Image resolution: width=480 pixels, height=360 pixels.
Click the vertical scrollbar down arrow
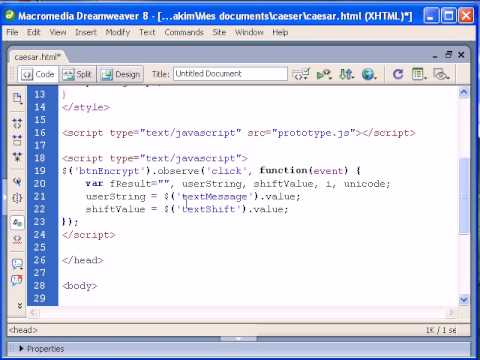(x=463, y=299)
